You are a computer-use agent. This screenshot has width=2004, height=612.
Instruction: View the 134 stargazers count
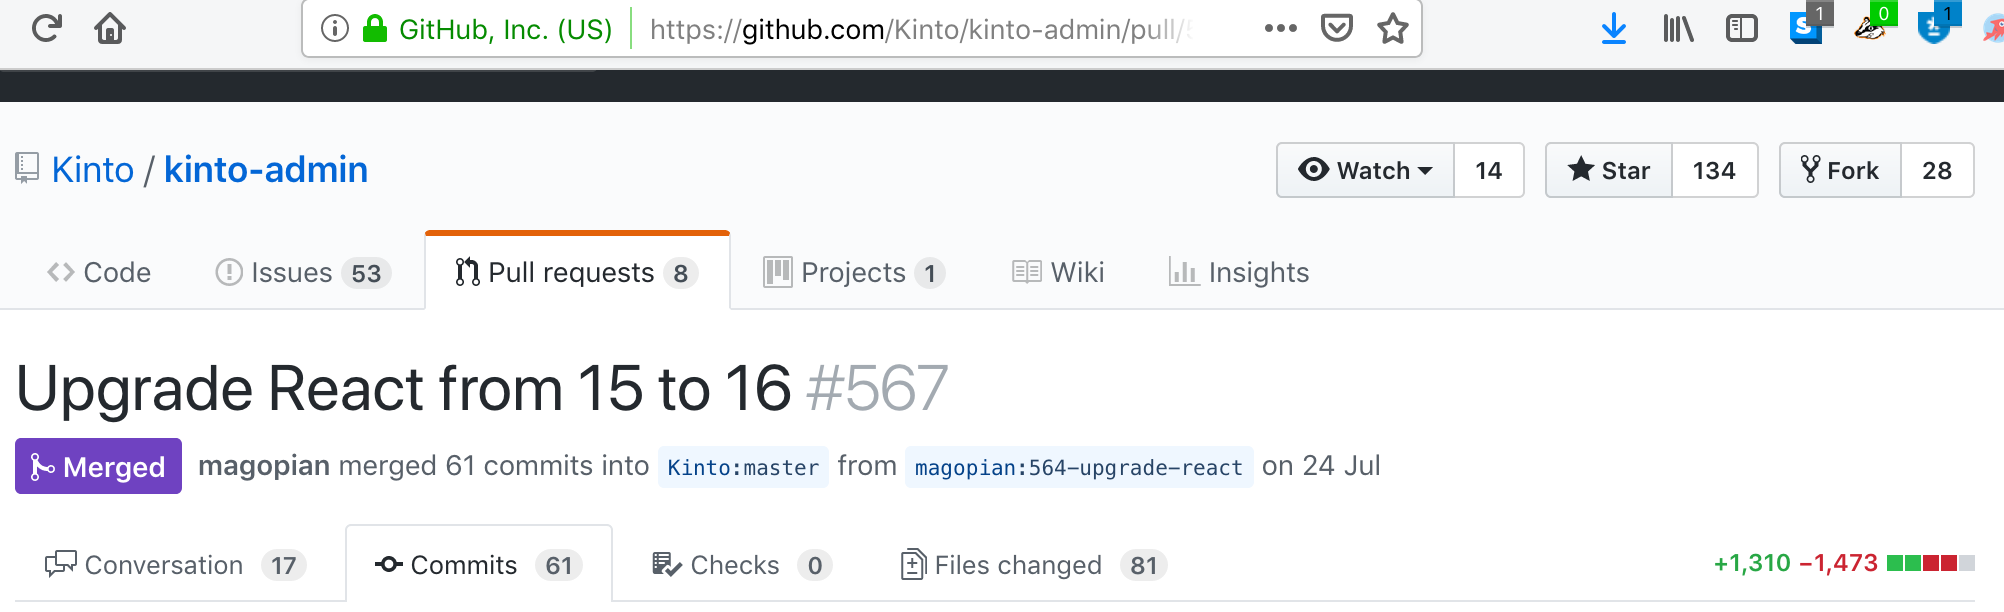click(x=1714, y=170)
